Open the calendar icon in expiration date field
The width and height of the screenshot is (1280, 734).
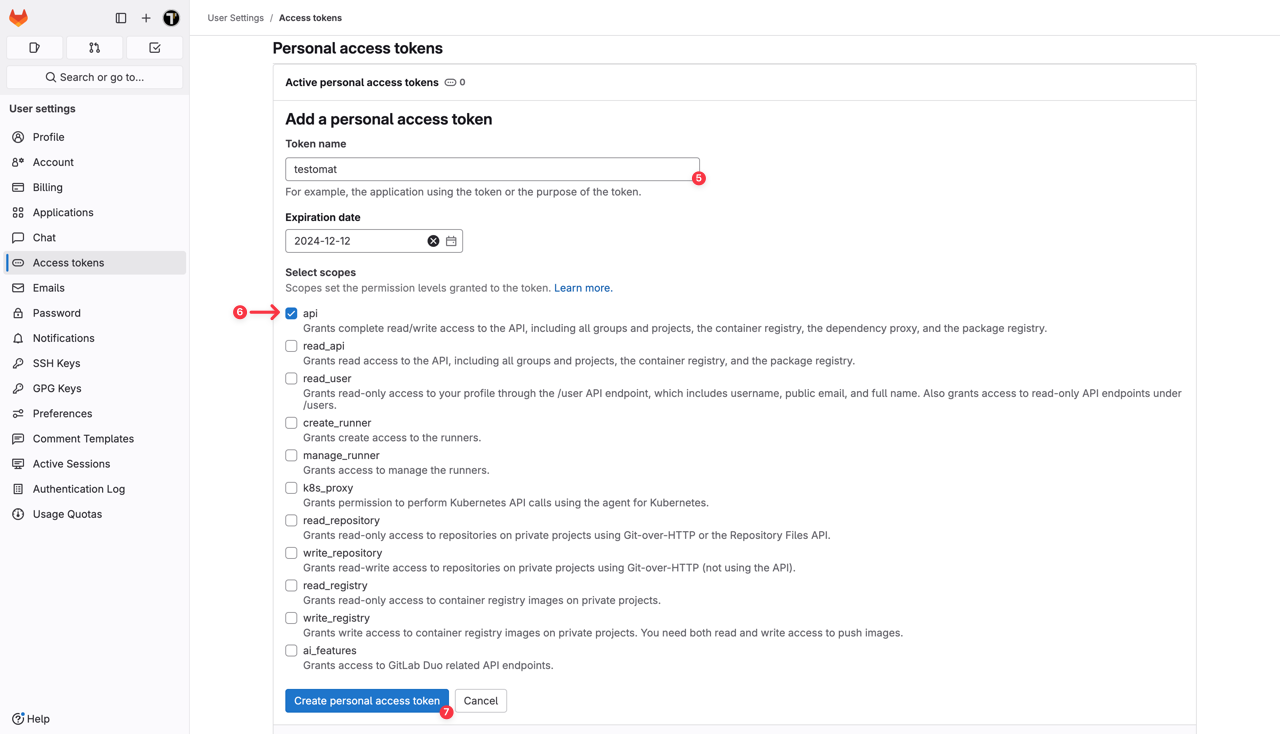[450, 240]
